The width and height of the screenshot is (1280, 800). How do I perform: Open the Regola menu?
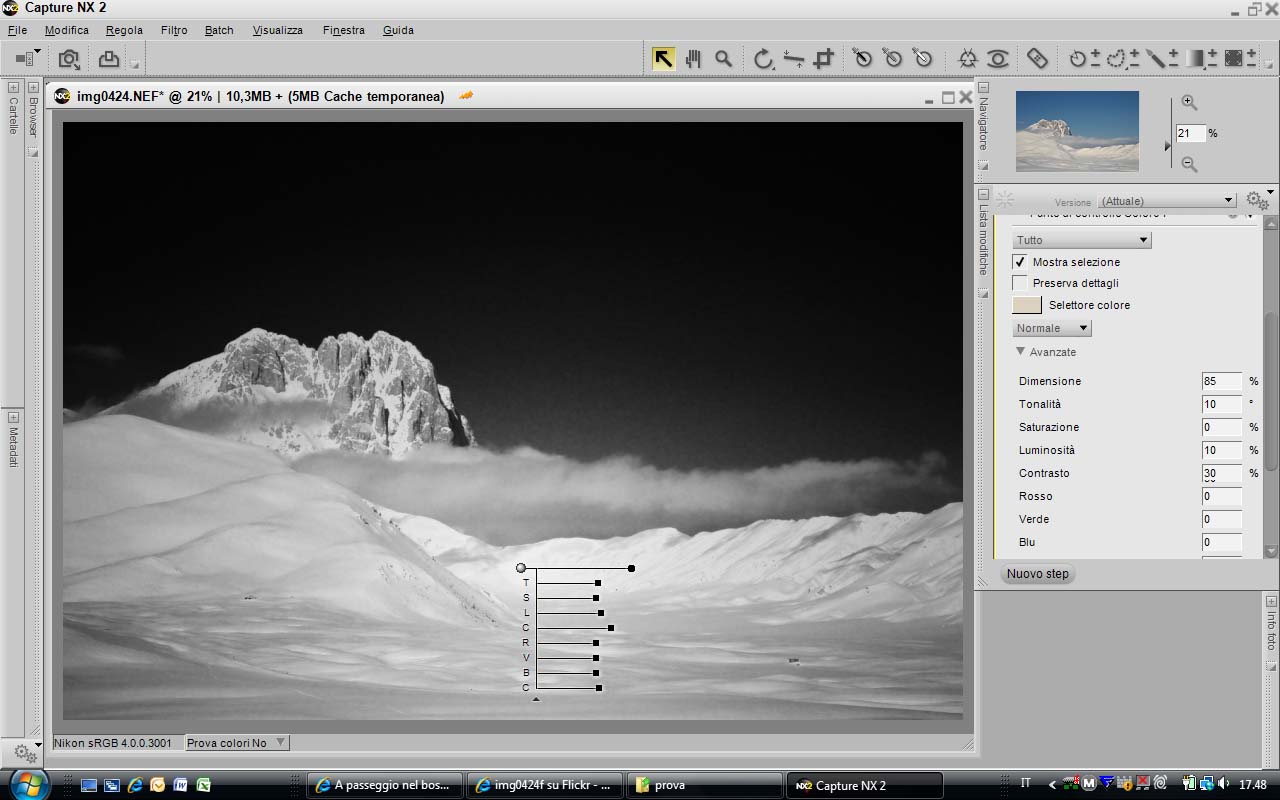tap(124, 30)
